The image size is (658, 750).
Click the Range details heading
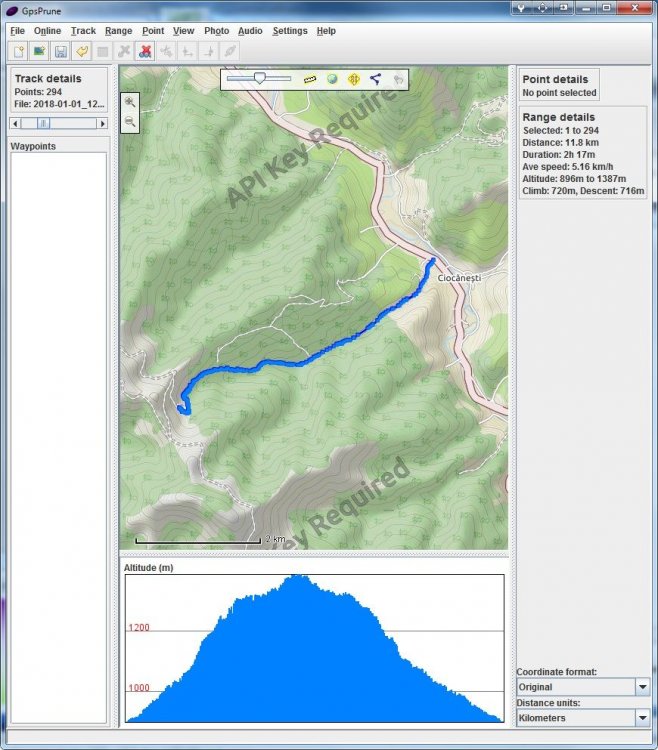559,117
